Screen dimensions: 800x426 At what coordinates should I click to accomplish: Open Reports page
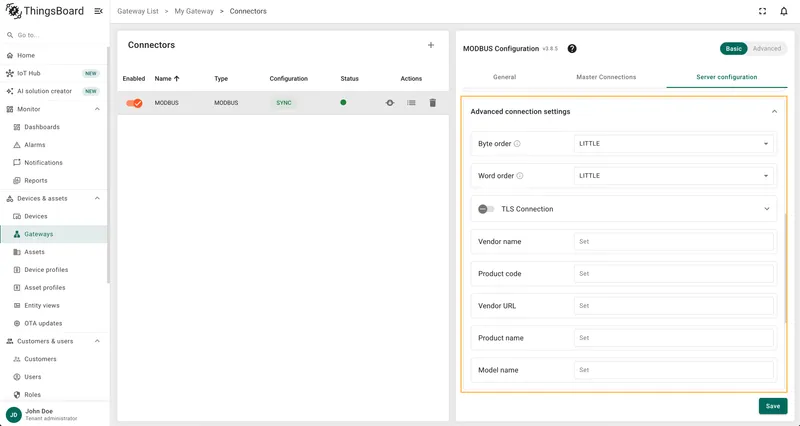pos(54,181)
